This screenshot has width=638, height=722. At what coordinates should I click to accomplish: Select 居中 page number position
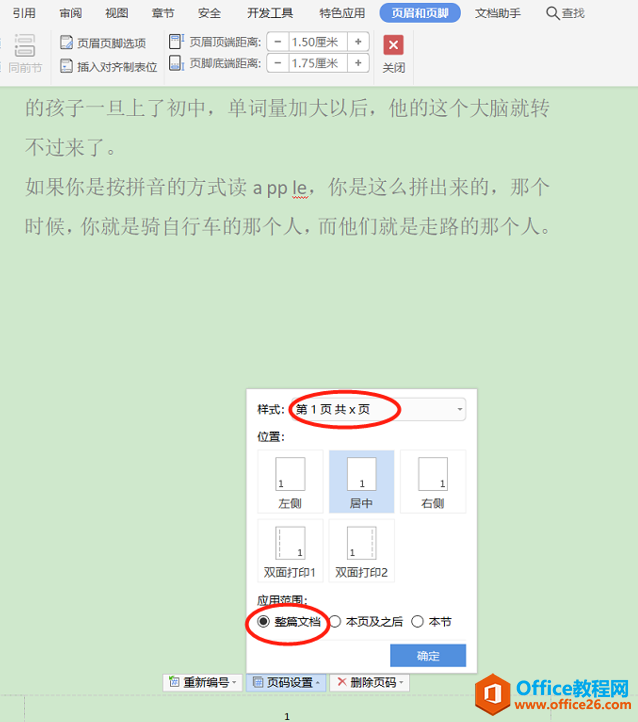coord(361,482)
